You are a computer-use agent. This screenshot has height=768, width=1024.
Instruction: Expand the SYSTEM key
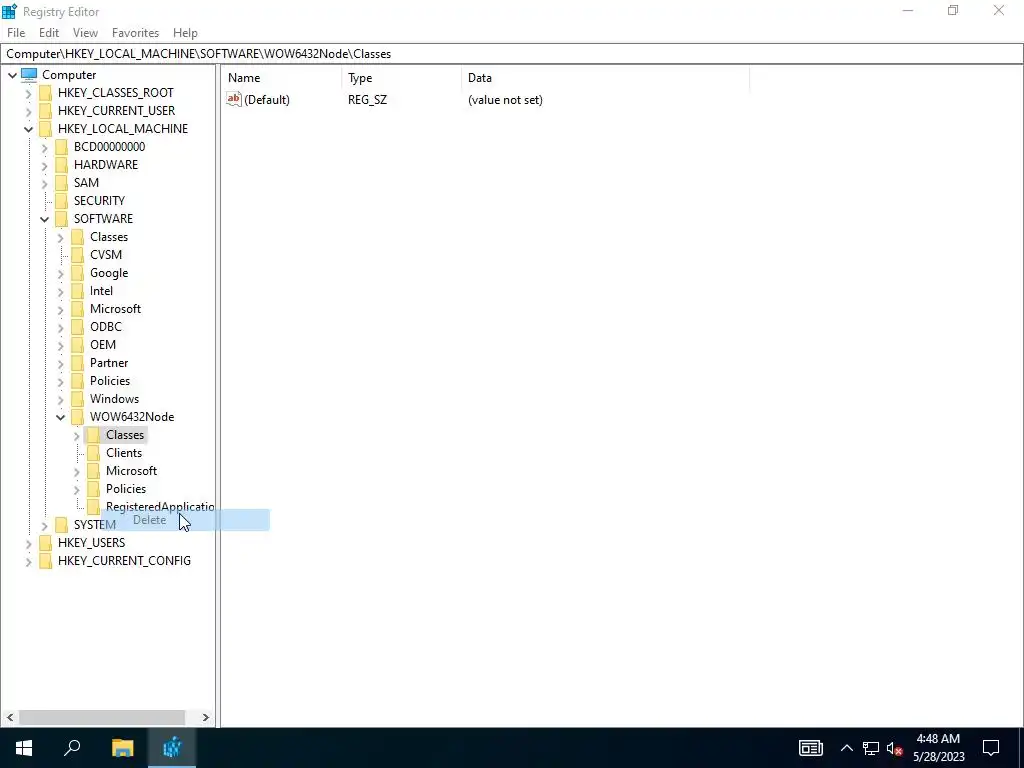pyautogui.click(x=44, y=525)
